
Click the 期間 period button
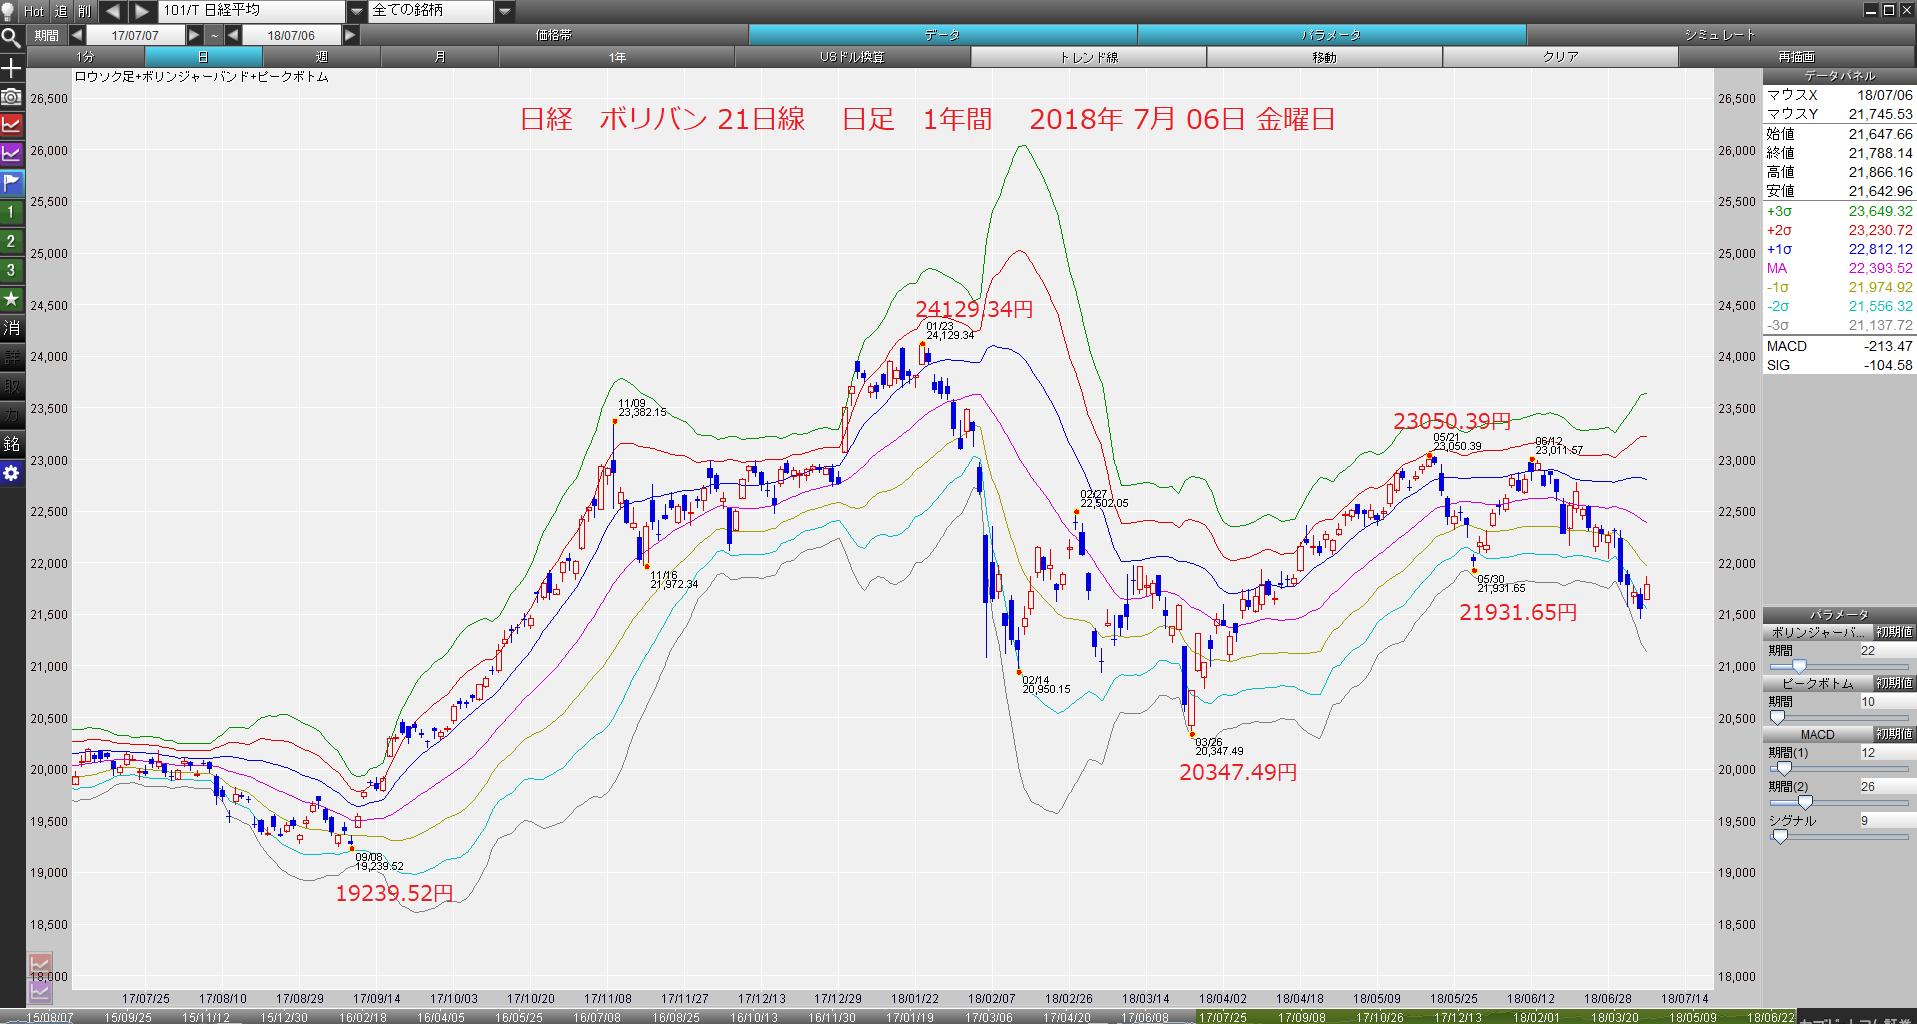coord(46,35)
